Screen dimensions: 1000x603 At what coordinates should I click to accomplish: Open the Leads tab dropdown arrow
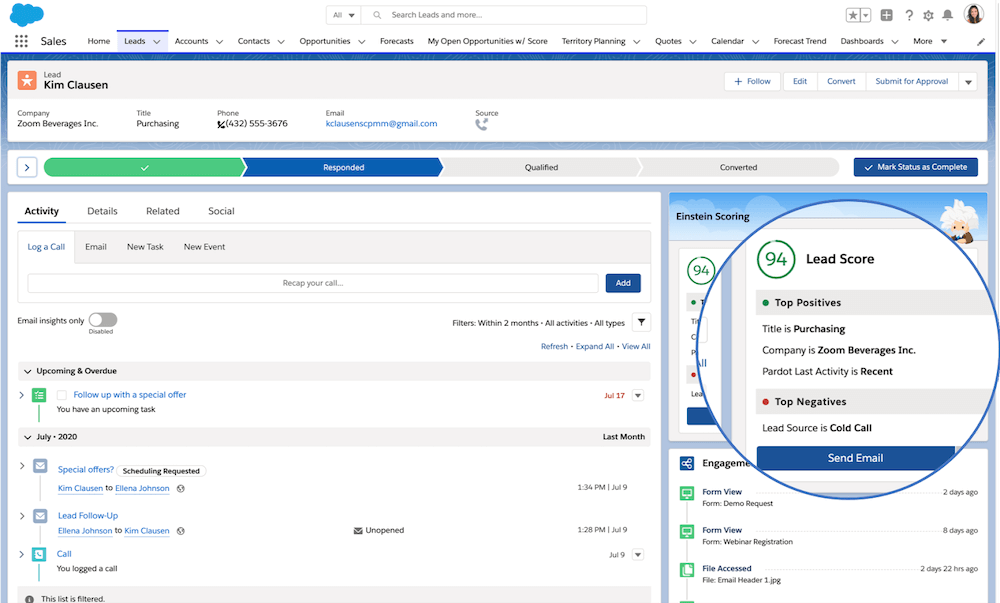(156, 41)
